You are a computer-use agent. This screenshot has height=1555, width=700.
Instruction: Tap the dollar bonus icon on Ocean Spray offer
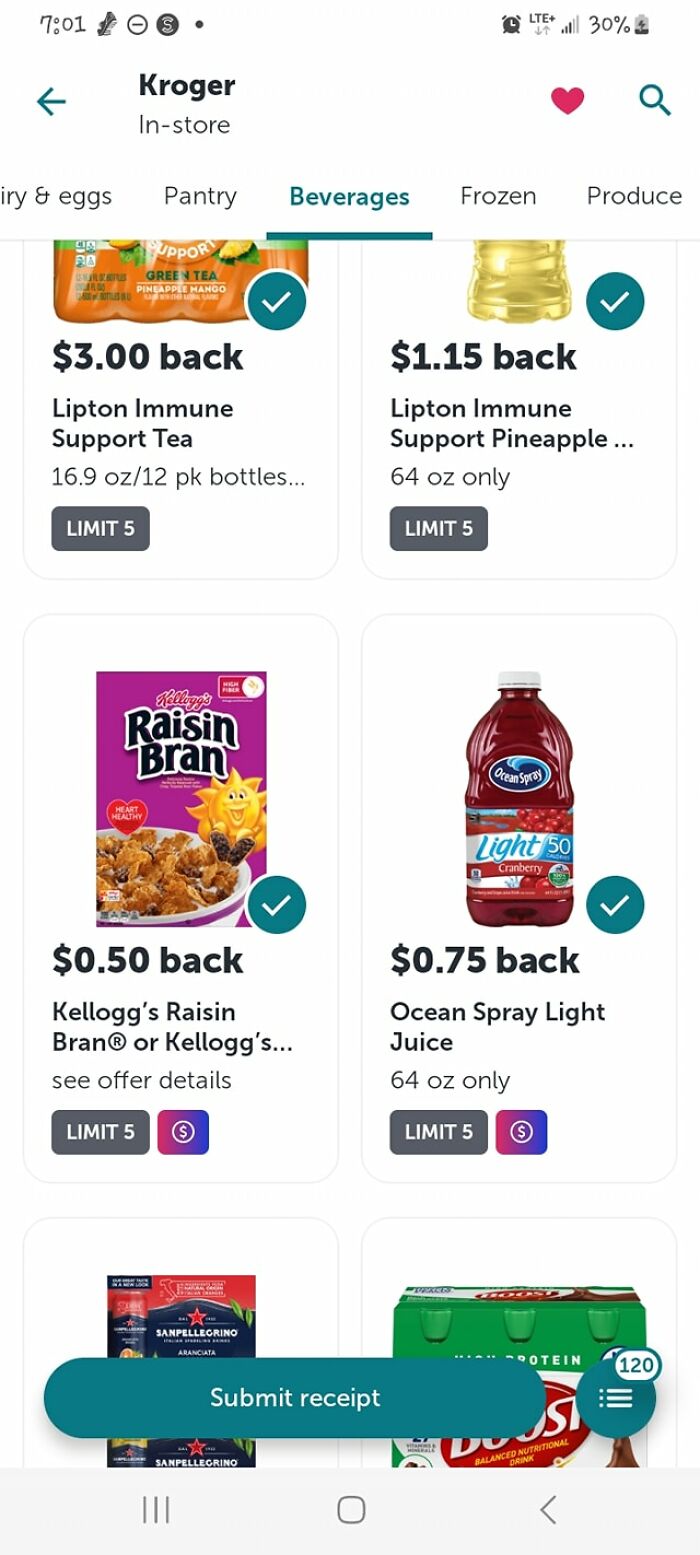[521, 1131]
